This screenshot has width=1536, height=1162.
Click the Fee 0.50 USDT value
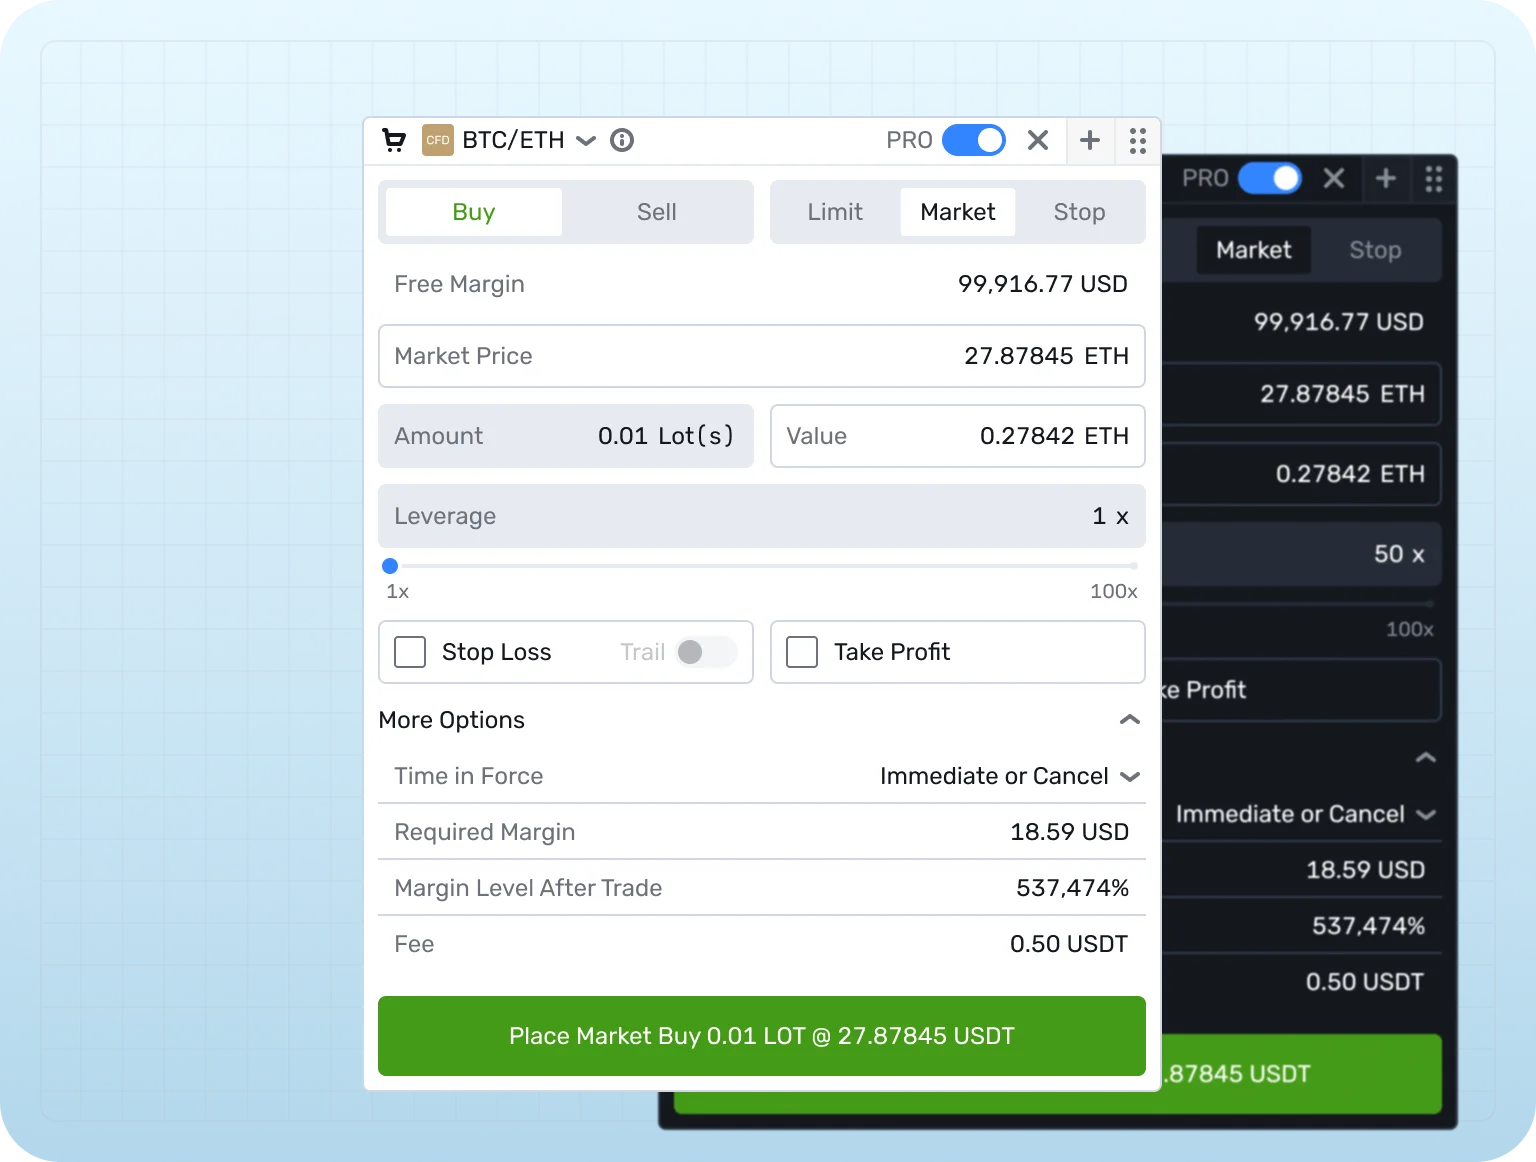coord(1069,944)
